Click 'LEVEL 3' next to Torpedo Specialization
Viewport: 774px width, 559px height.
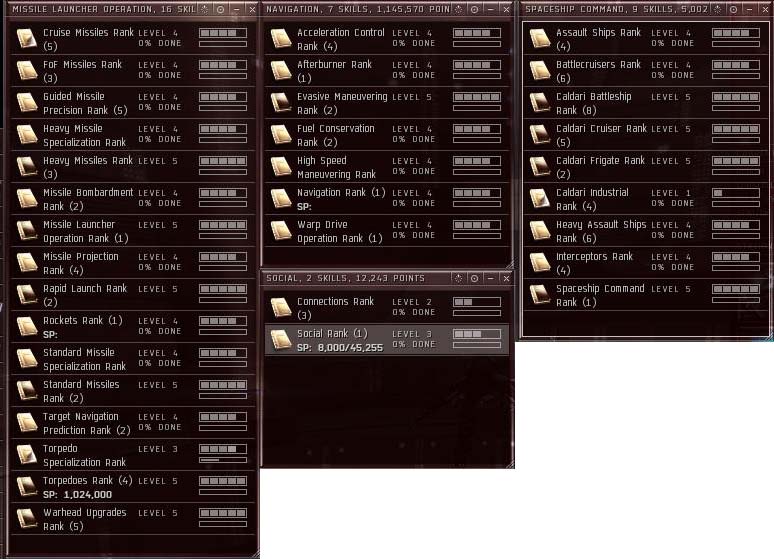point(157,449)
